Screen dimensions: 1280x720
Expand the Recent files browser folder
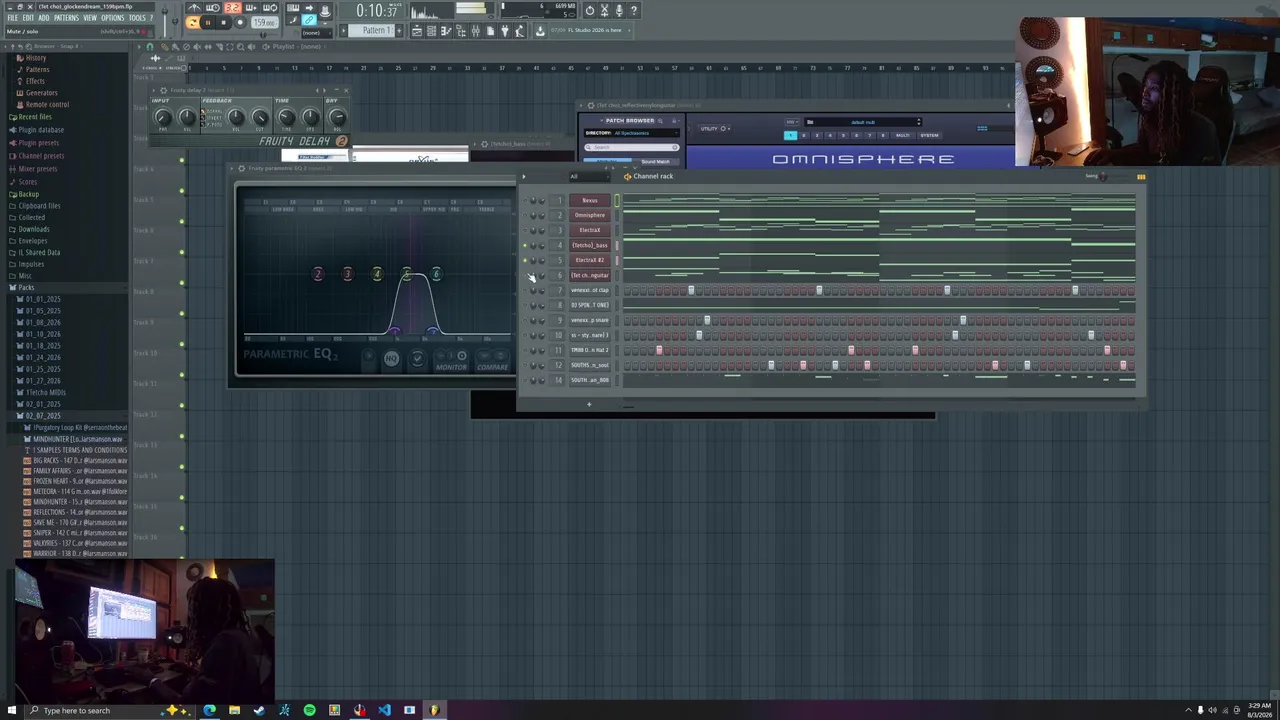[35, 117]
